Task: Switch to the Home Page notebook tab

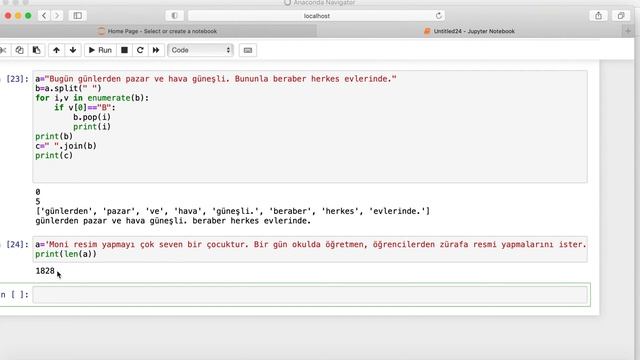Action: [x=158, y=31]
